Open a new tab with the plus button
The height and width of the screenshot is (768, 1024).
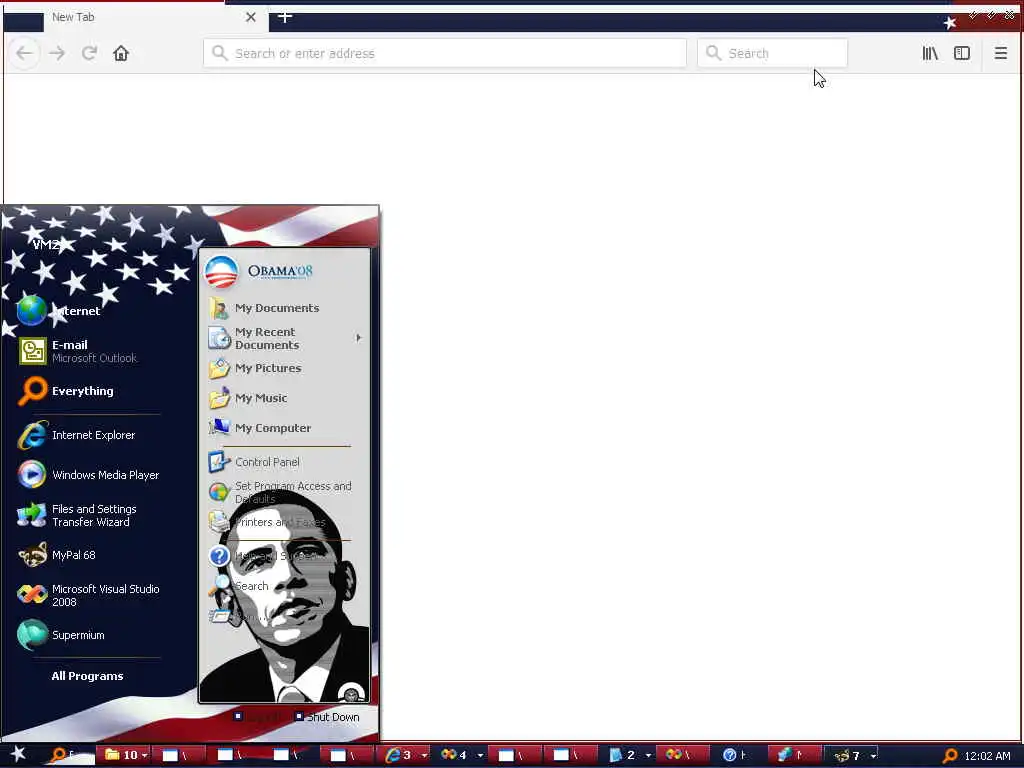285,17
